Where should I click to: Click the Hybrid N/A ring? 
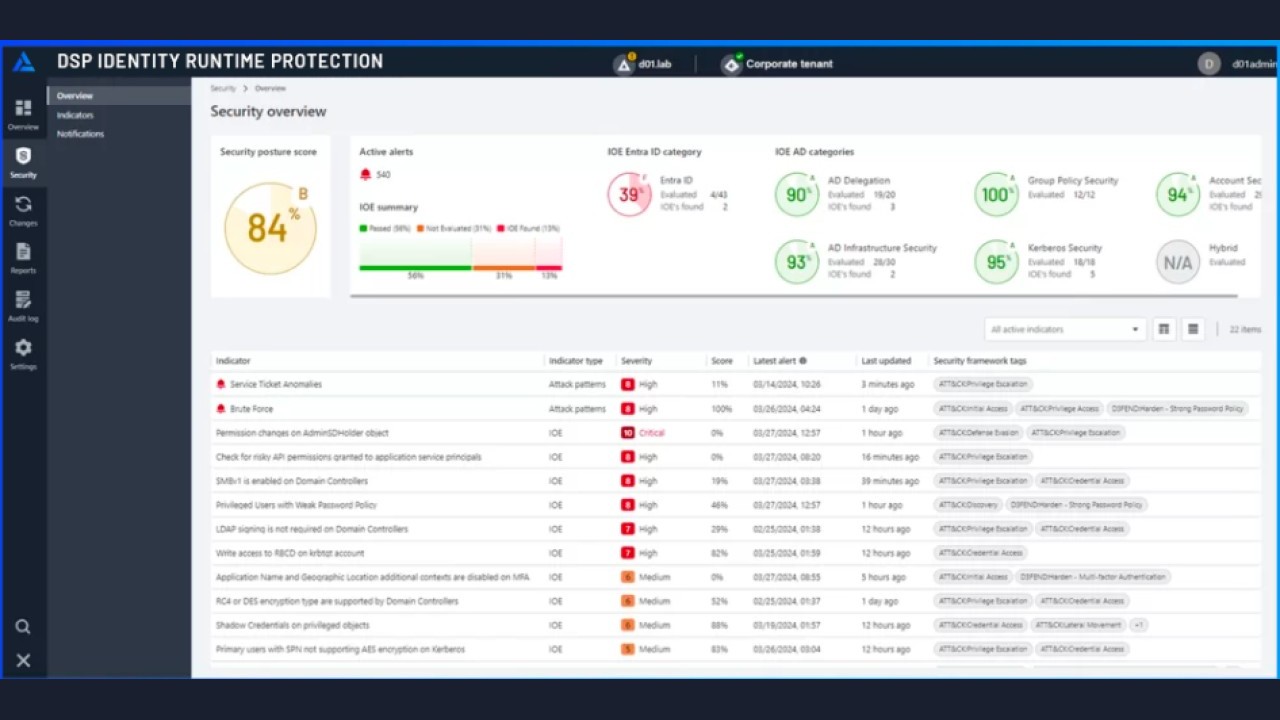[1178, 262]
